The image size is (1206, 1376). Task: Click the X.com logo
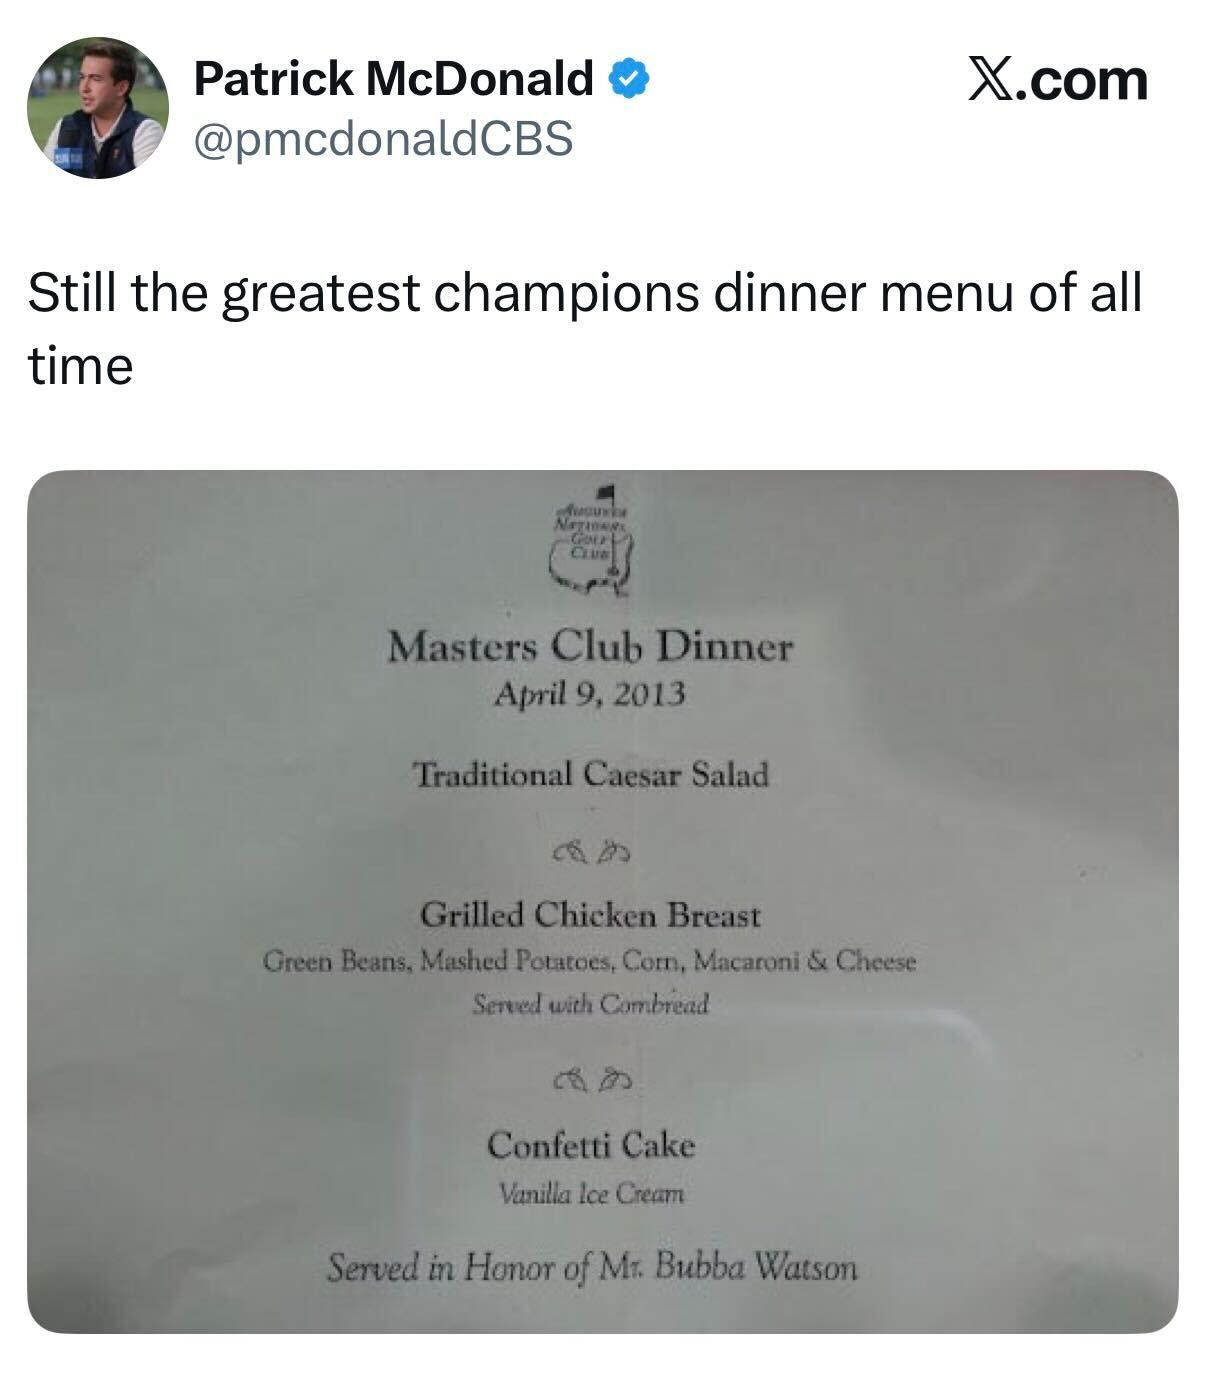[x=1057, y=80]
